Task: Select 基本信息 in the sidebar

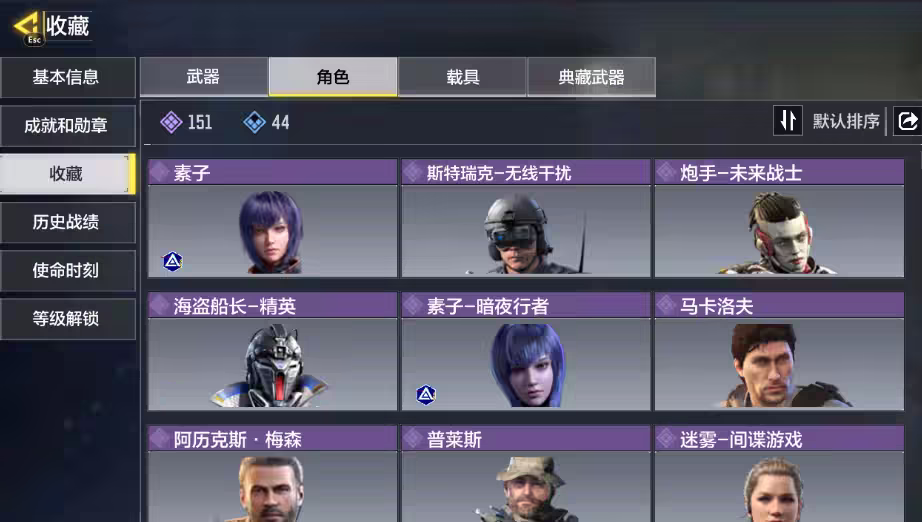Action: coord(68,77)
